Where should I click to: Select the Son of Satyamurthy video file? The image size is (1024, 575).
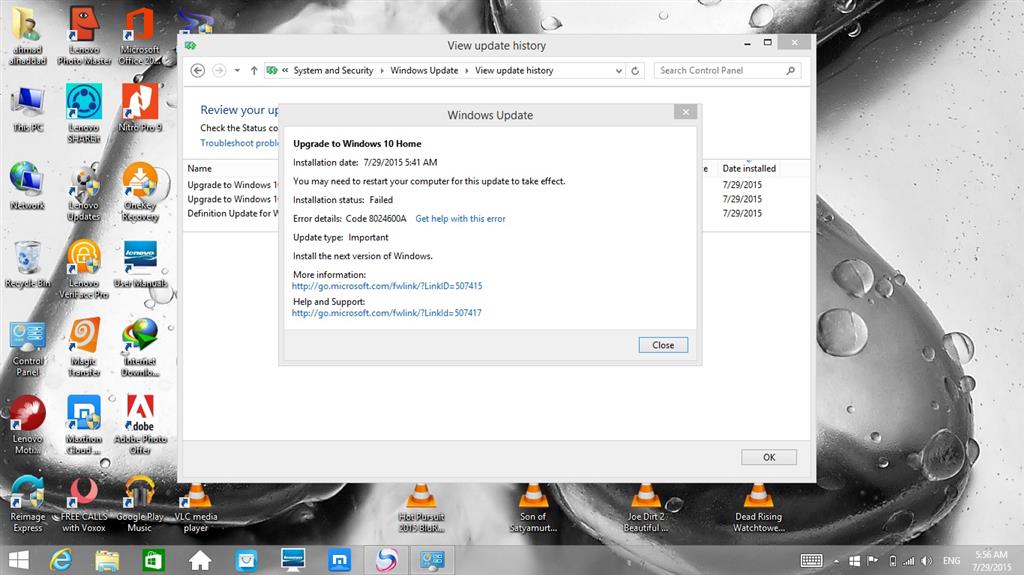click(x=533, y=507)
